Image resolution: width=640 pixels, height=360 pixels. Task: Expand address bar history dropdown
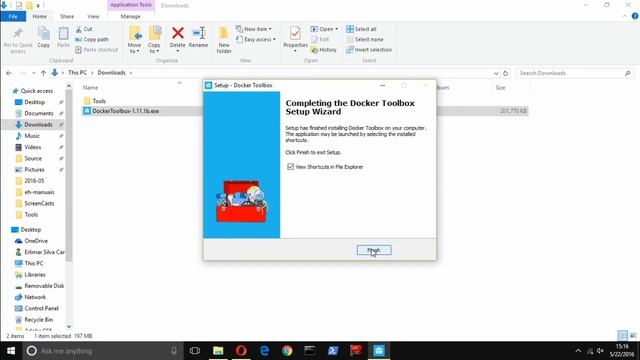496,73
